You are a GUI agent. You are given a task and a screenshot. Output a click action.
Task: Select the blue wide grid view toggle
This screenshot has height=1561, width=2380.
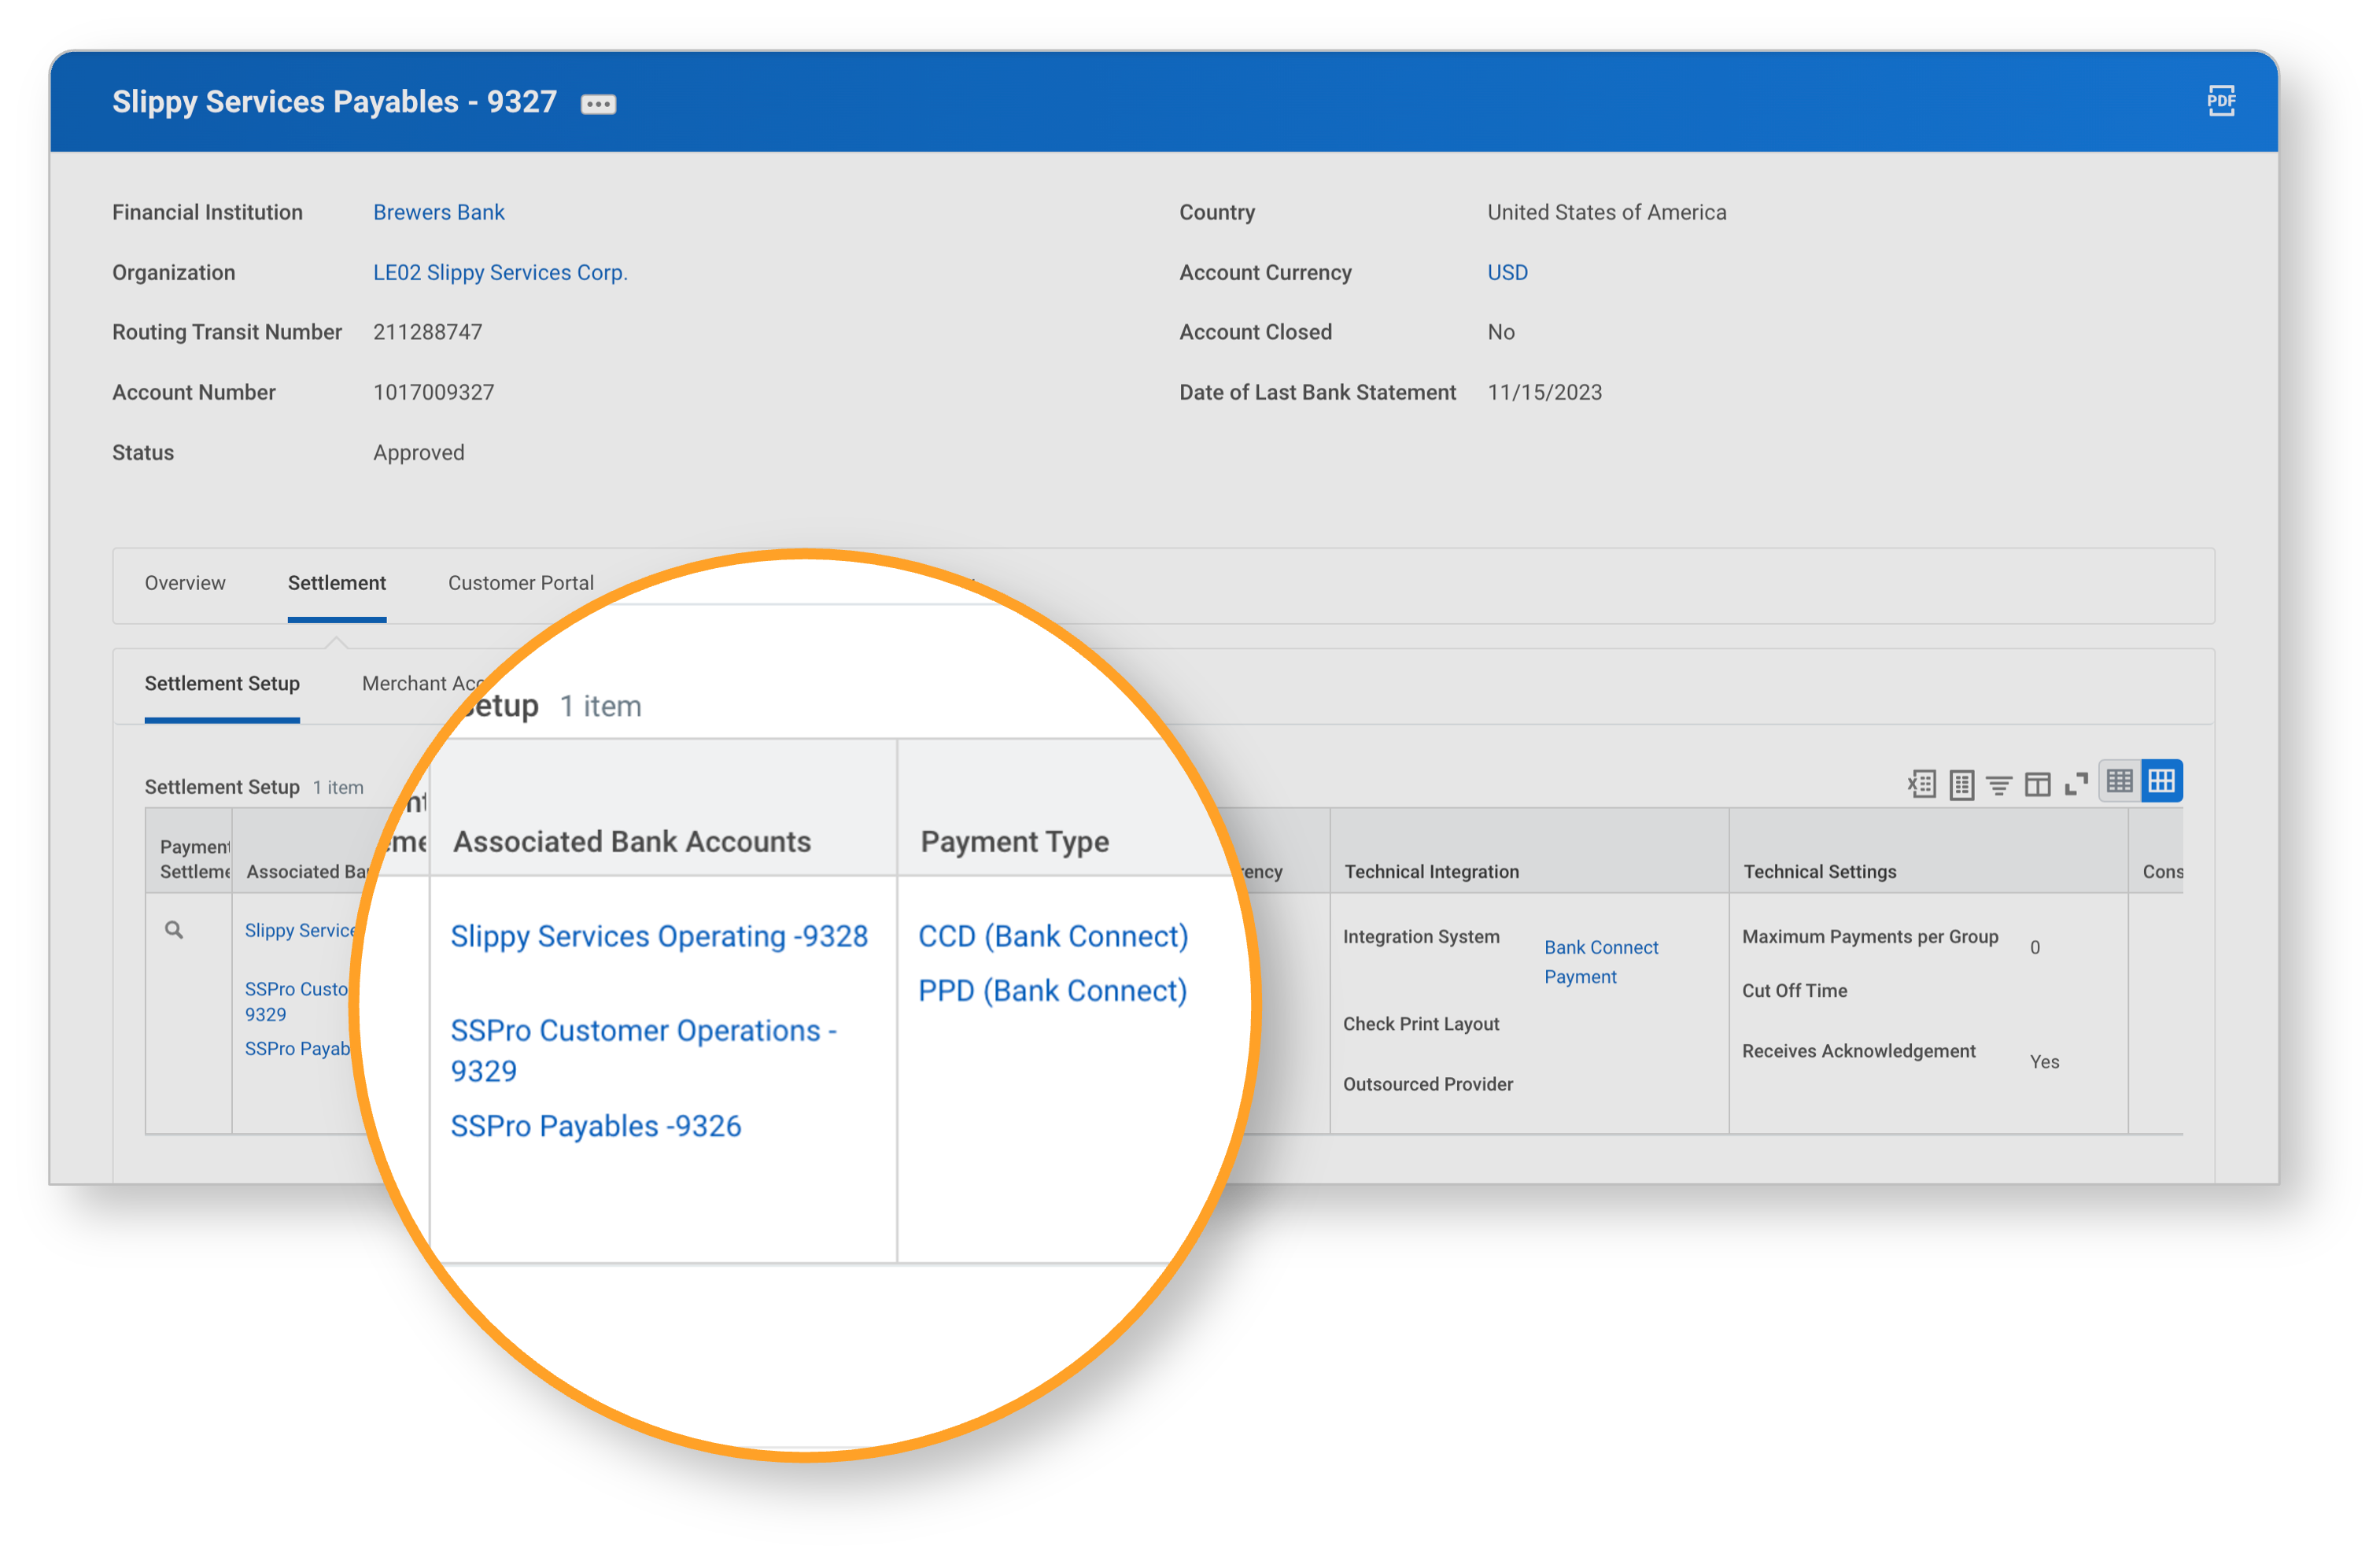coord(2161,781)
